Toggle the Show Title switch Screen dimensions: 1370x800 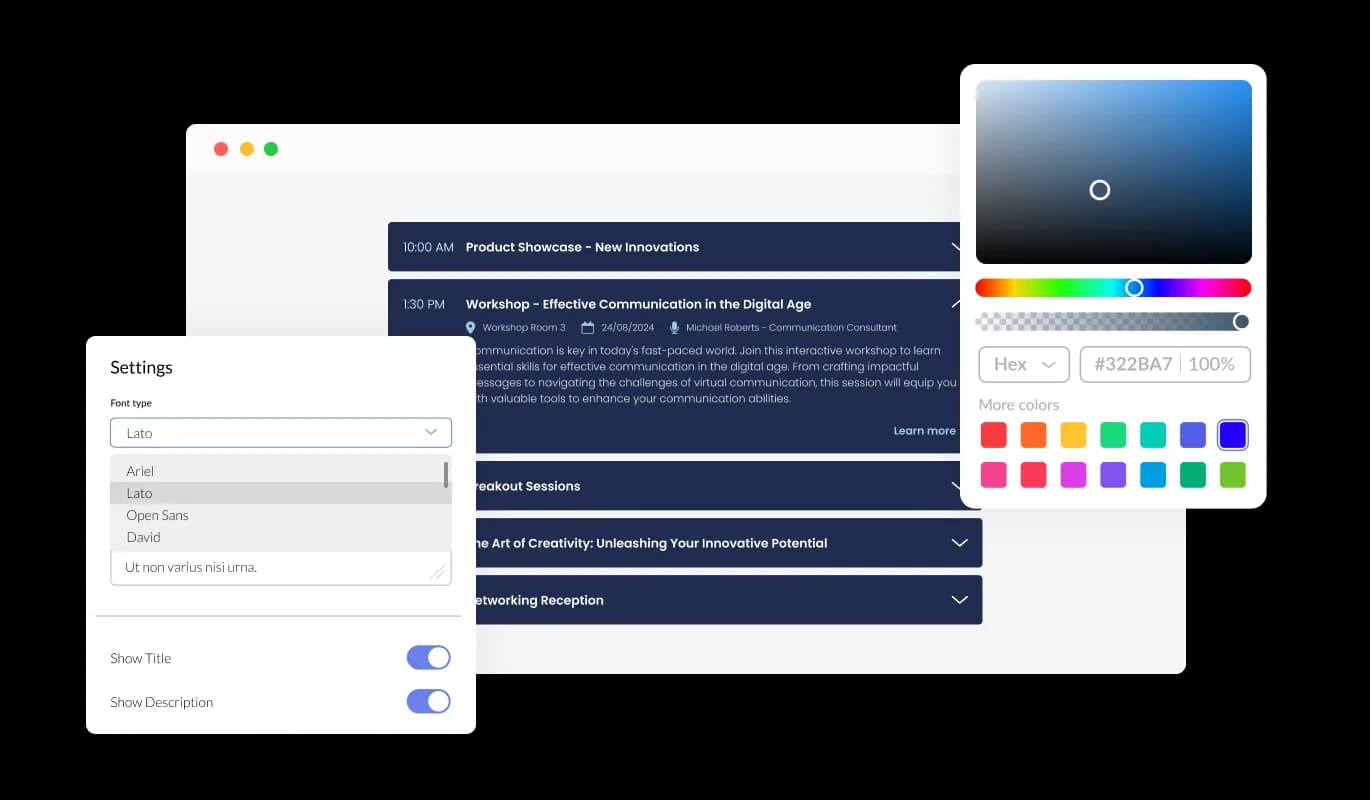click(428, 658)
